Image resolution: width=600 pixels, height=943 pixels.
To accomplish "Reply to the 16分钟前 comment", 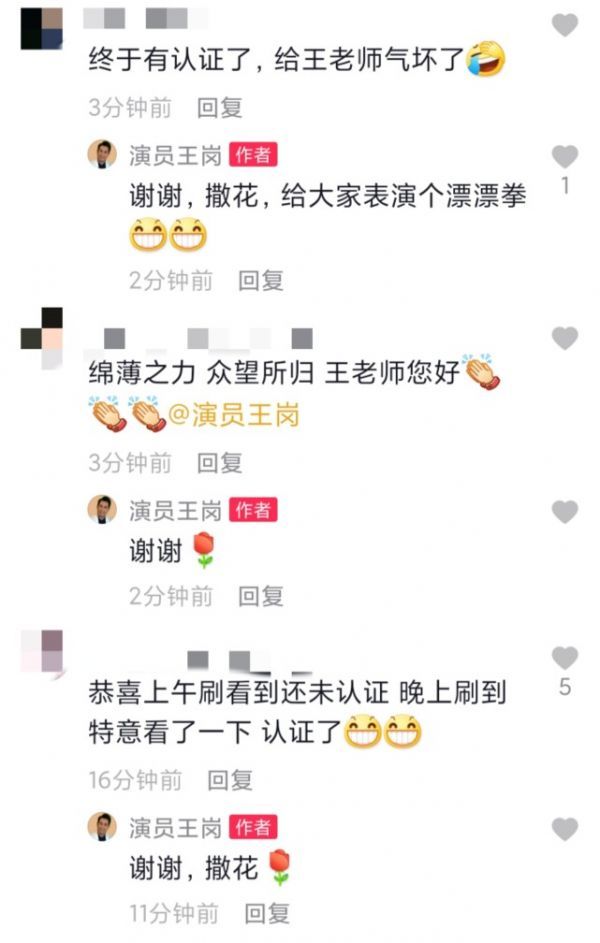I will 230,780.
